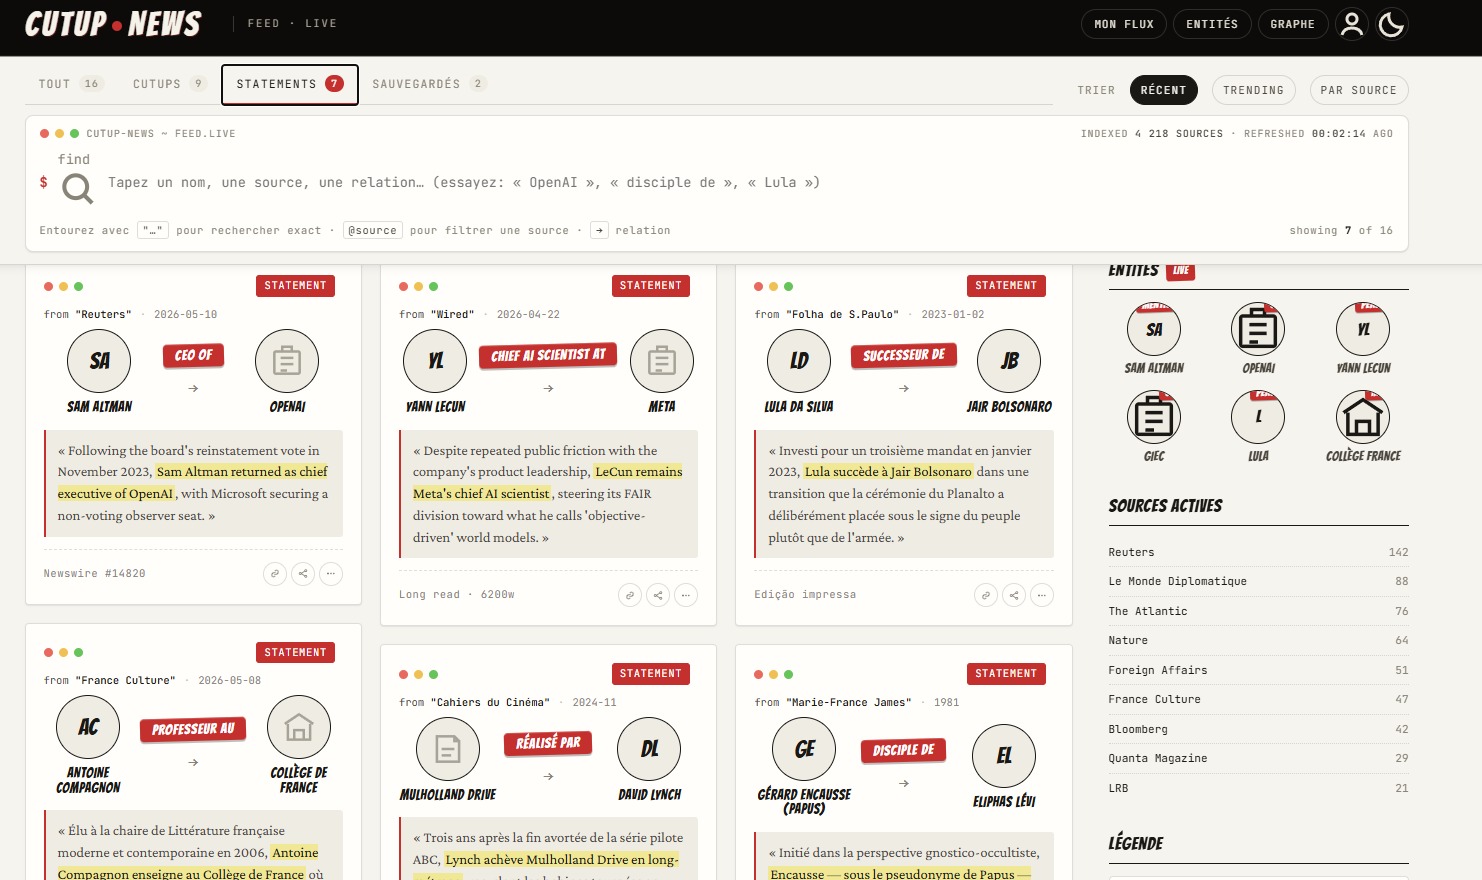Open the Entités page from the header

click(x=1211, y=24)
